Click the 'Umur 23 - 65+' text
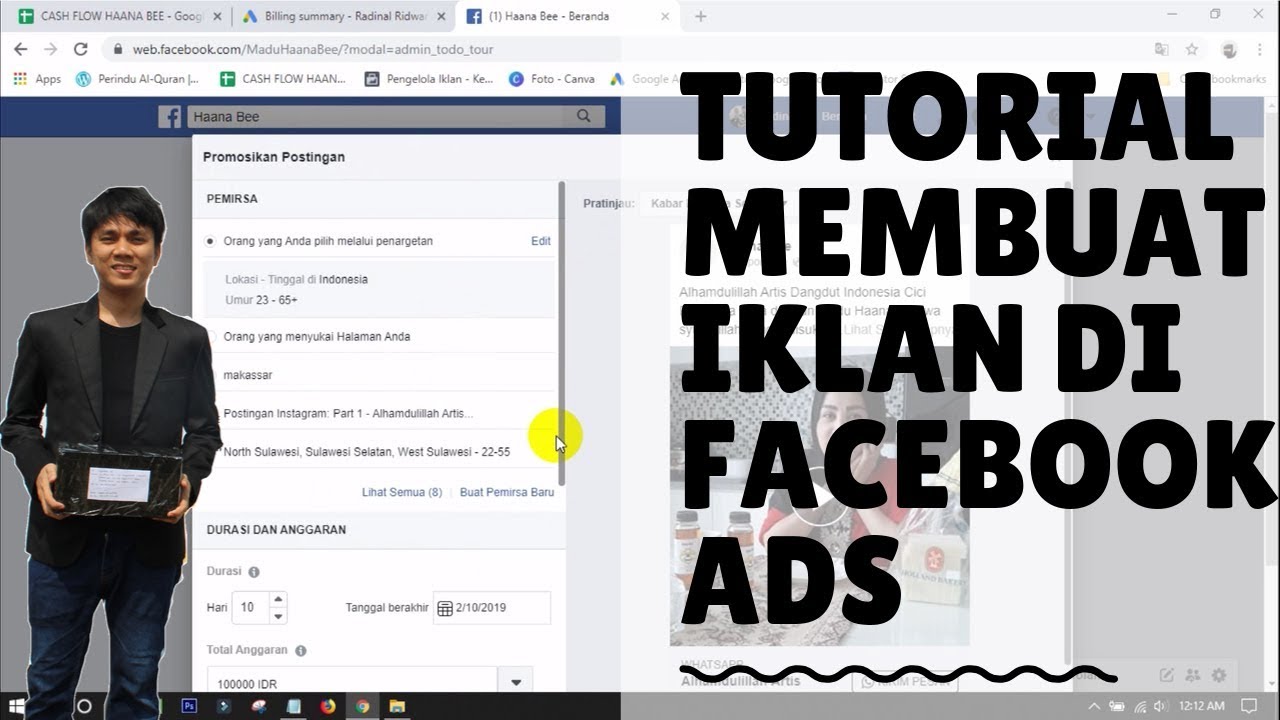The height and width of the screenshot is (720, 1280). coord(261,300)
